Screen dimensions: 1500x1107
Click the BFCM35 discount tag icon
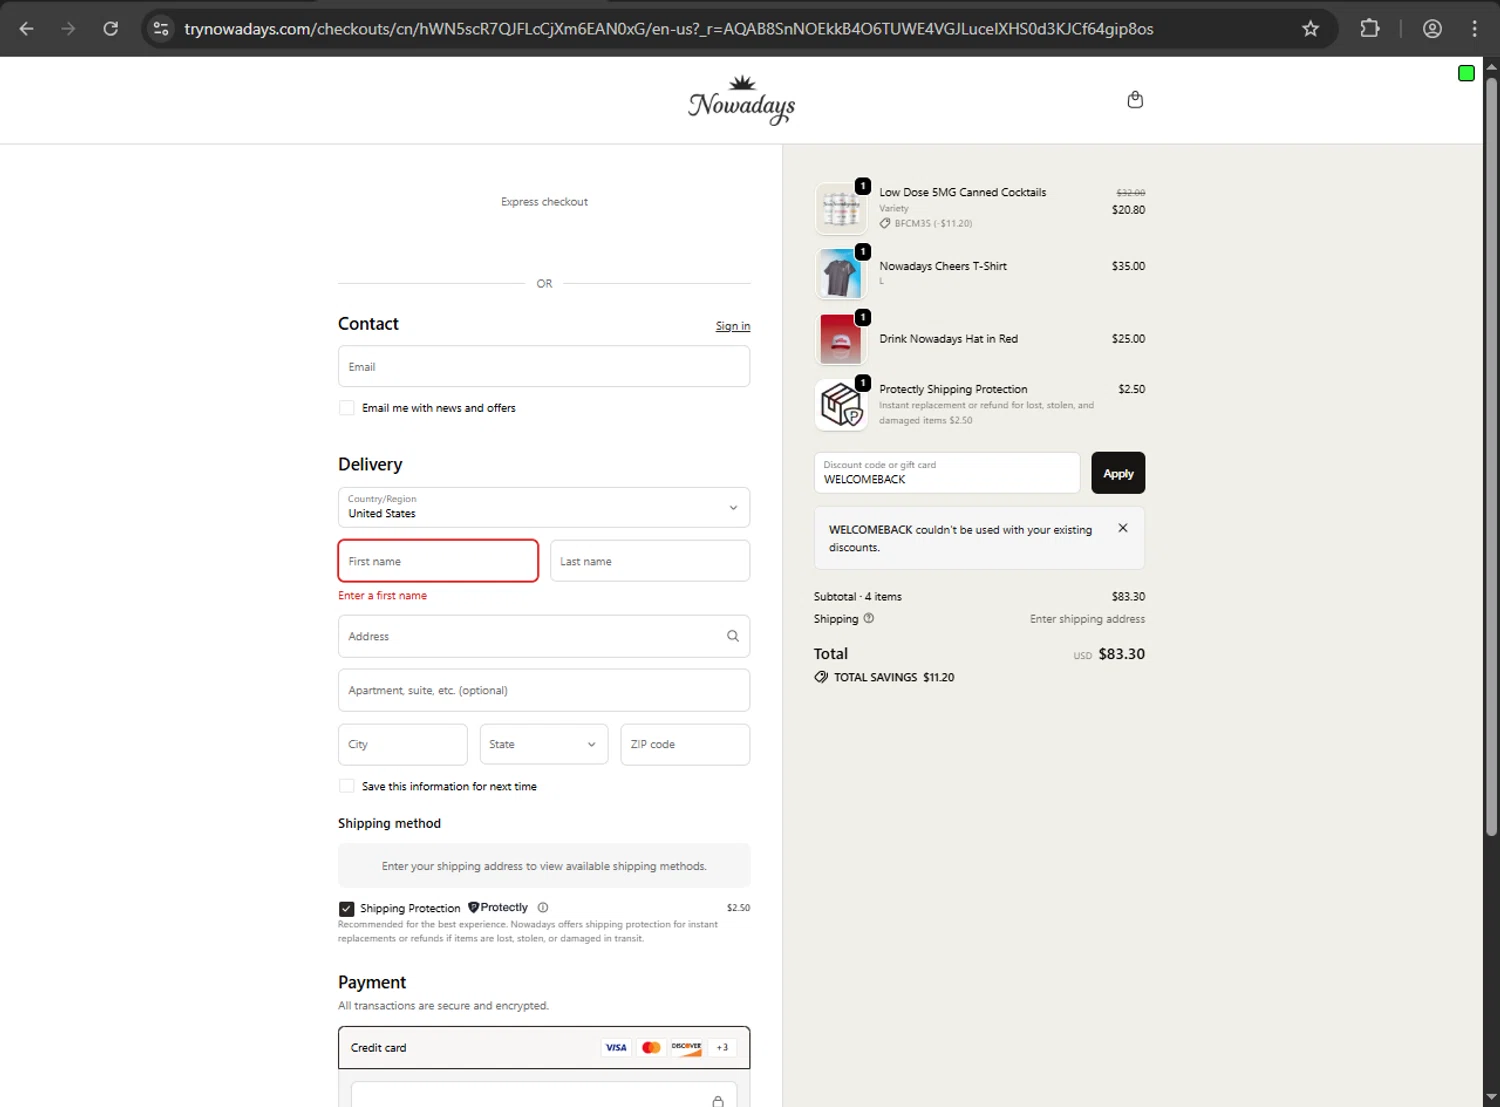(885, 223)
